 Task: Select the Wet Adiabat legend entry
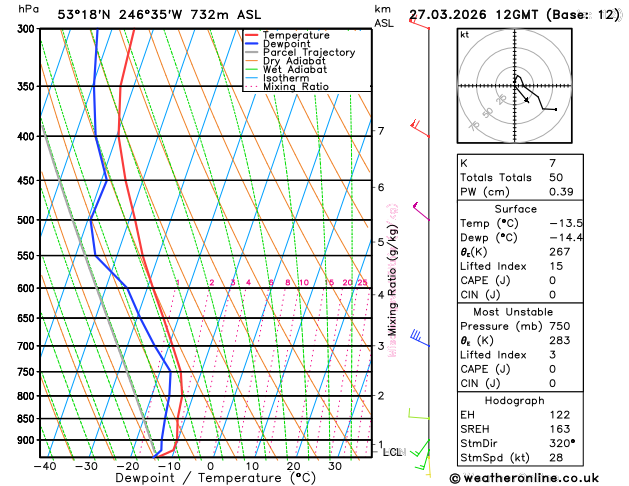pyautogui.click(x=295, y=69)
